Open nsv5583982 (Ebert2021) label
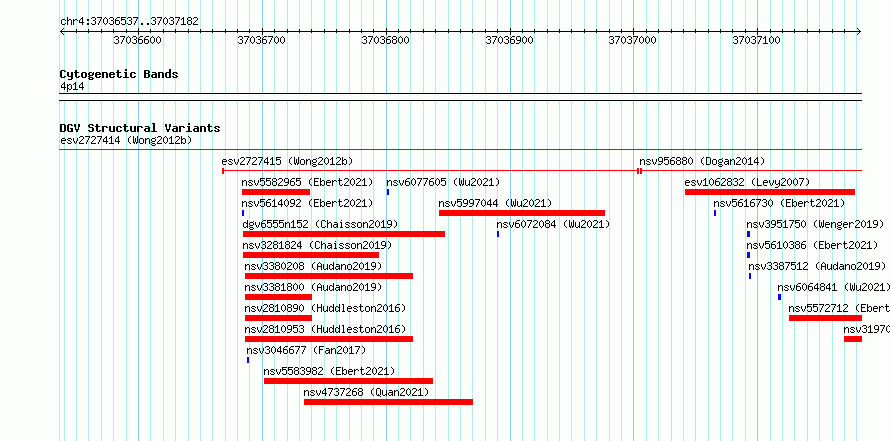 click(329, 371)
